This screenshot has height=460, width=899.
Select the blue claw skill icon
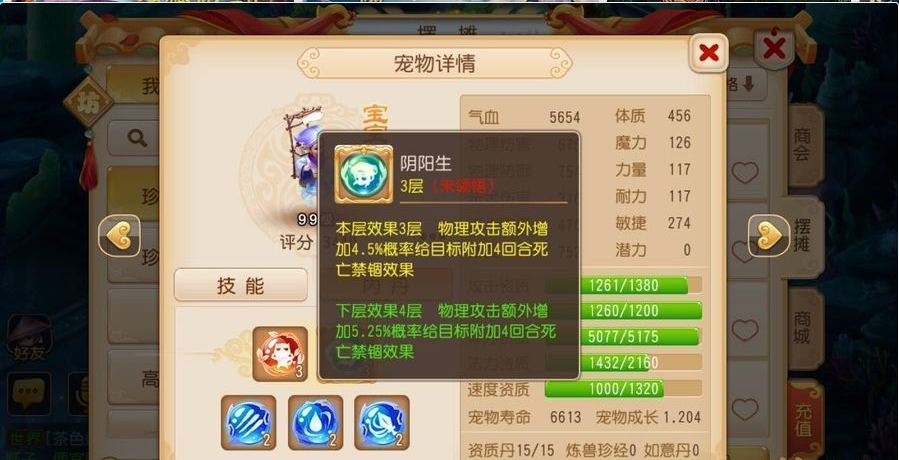tap(248, 423)
